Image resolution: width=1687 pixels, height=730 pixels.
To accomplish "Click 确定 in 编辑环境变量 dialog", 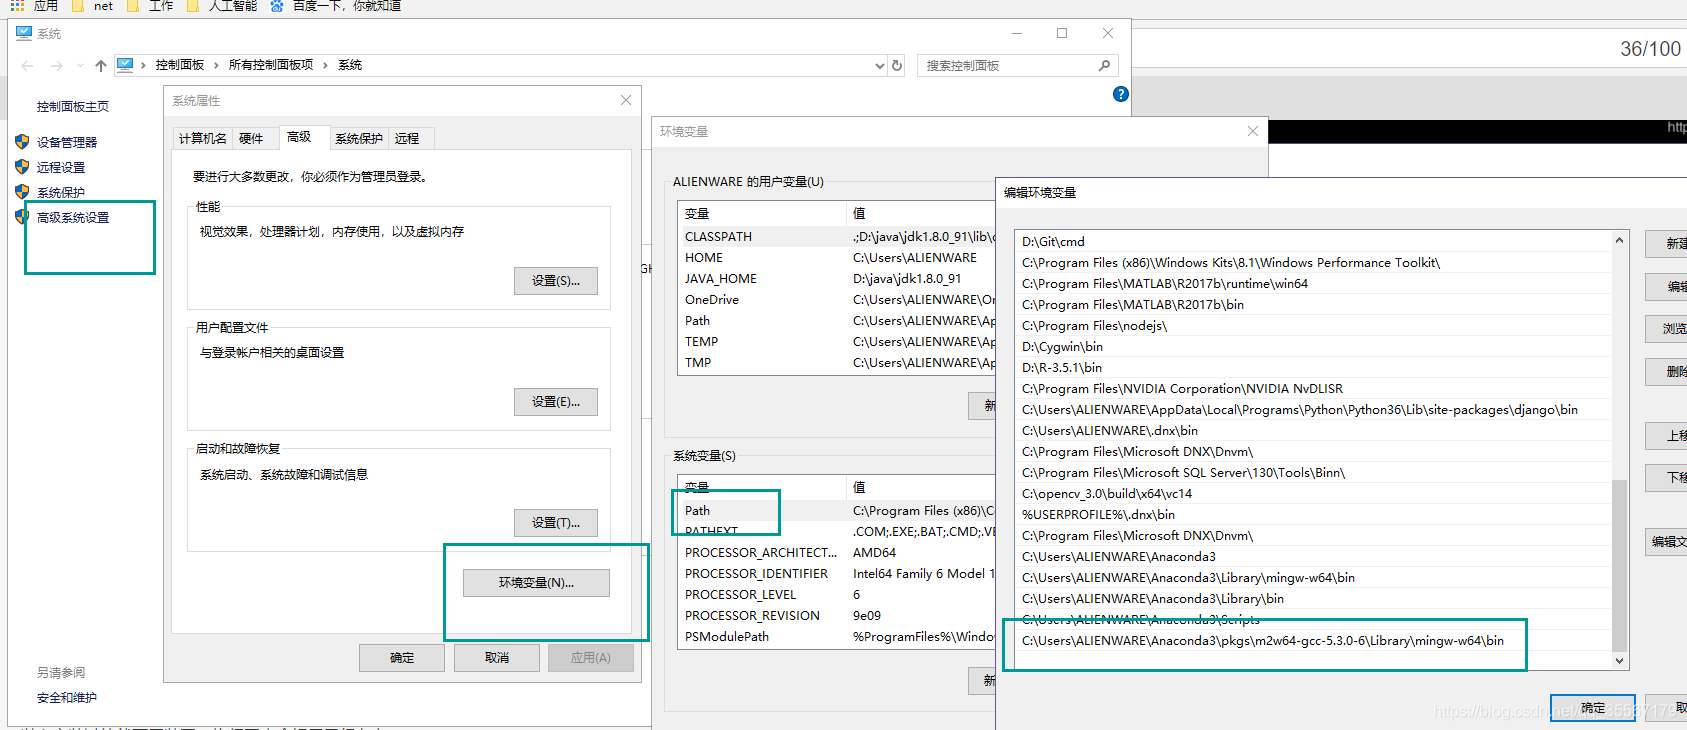I will tap(1593, 708).
